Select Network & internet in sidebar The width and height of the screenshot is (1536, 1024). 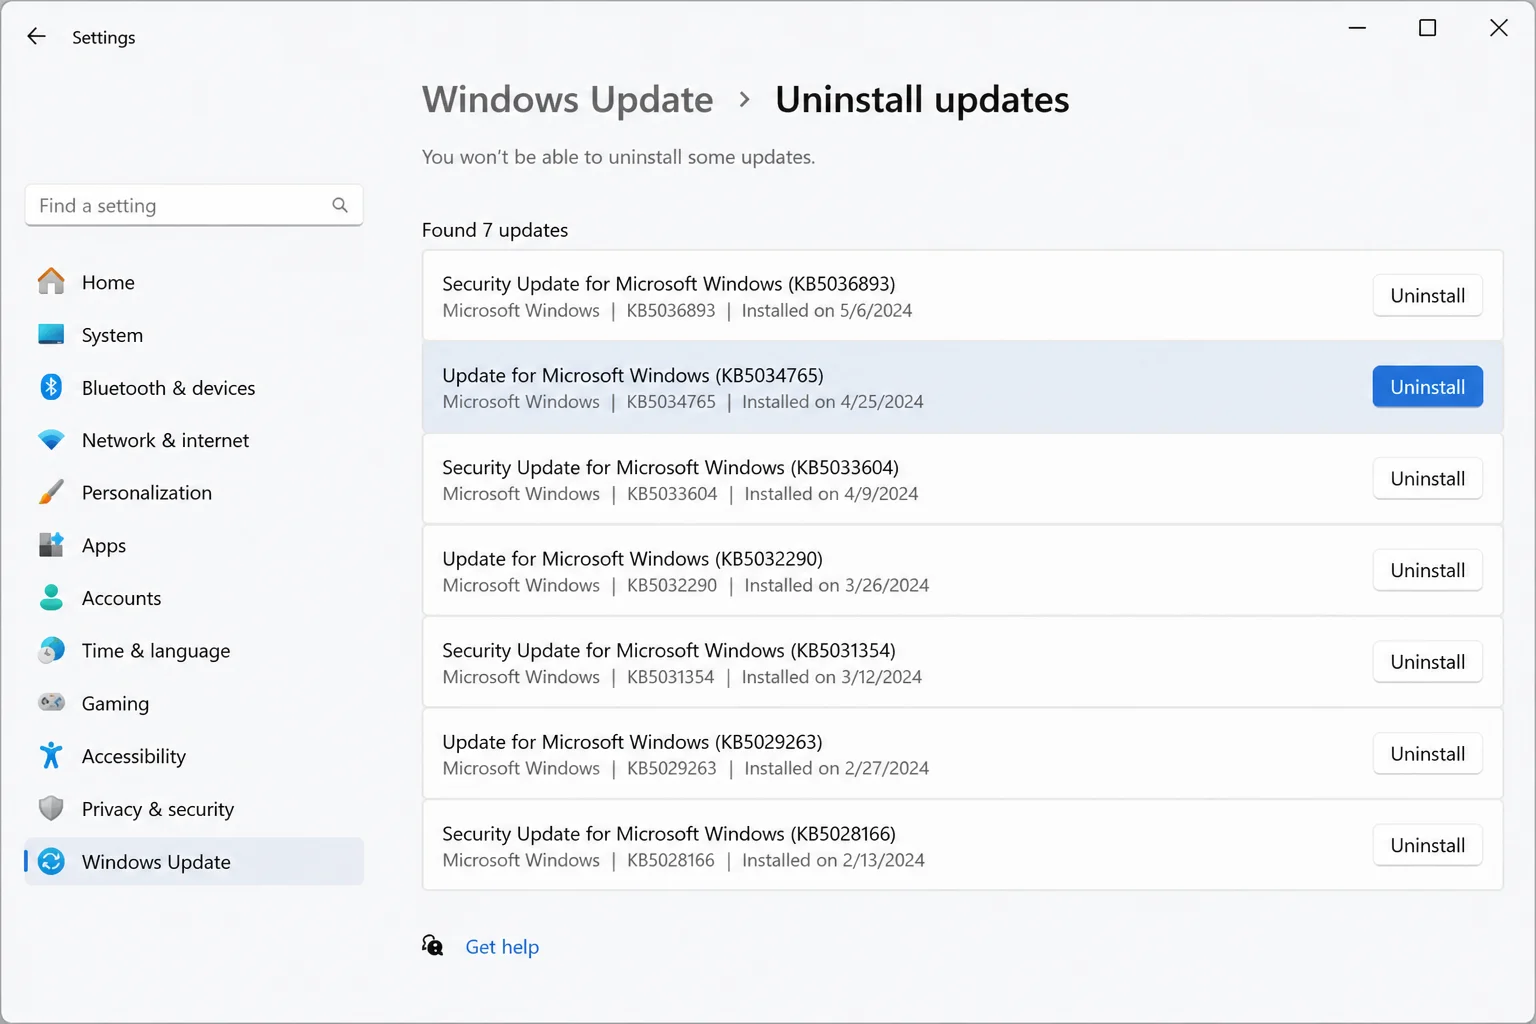[194, 440]
